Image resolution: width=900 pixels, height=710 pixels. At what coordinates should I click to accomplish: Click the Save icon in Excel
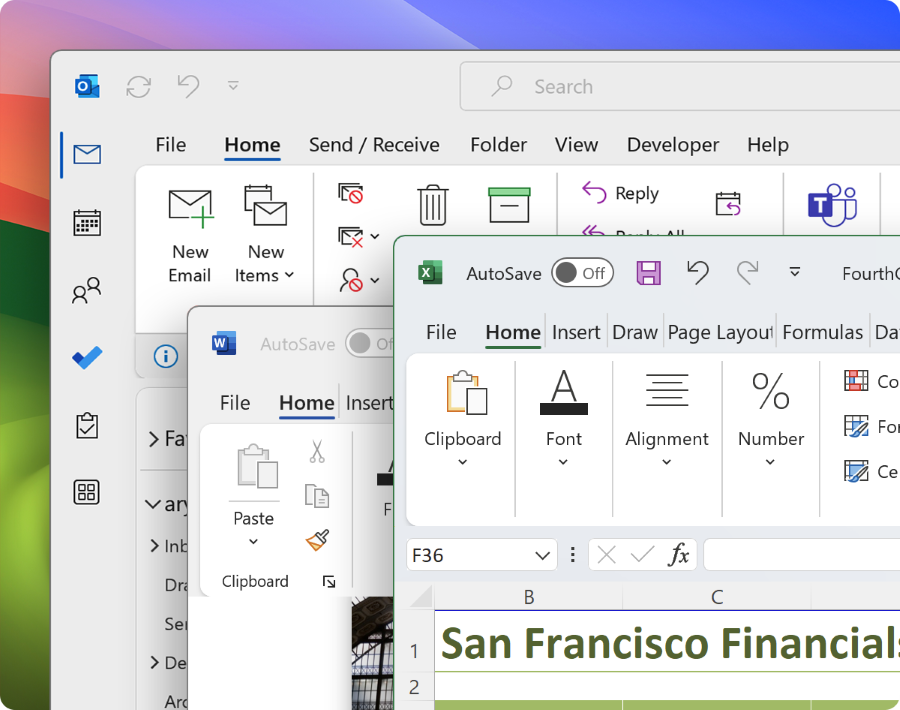coord(649,273)
